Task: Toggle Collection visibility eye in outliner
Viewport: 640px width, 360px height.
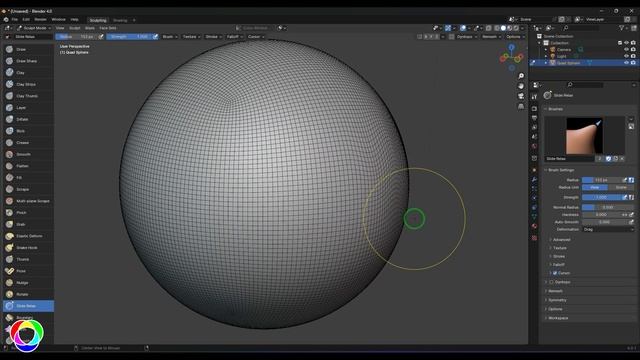Action: 626,43
